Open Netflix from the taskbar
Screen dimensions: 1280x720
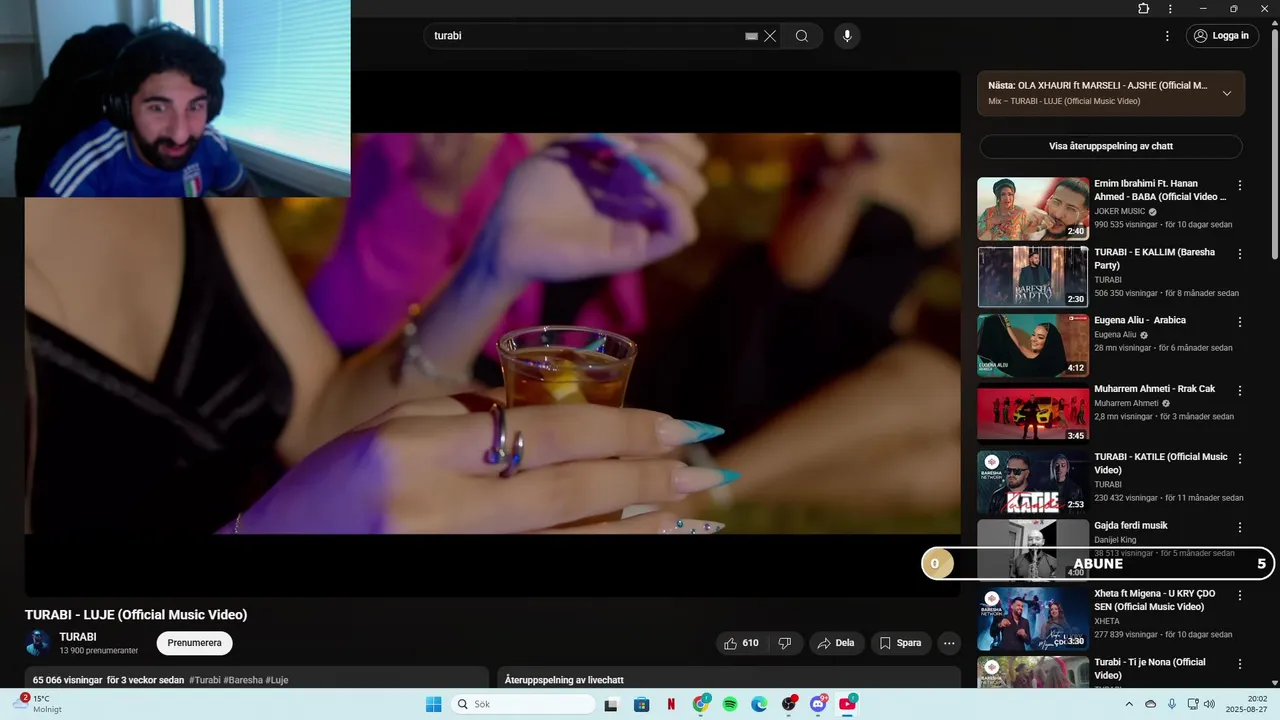(671, 704)
